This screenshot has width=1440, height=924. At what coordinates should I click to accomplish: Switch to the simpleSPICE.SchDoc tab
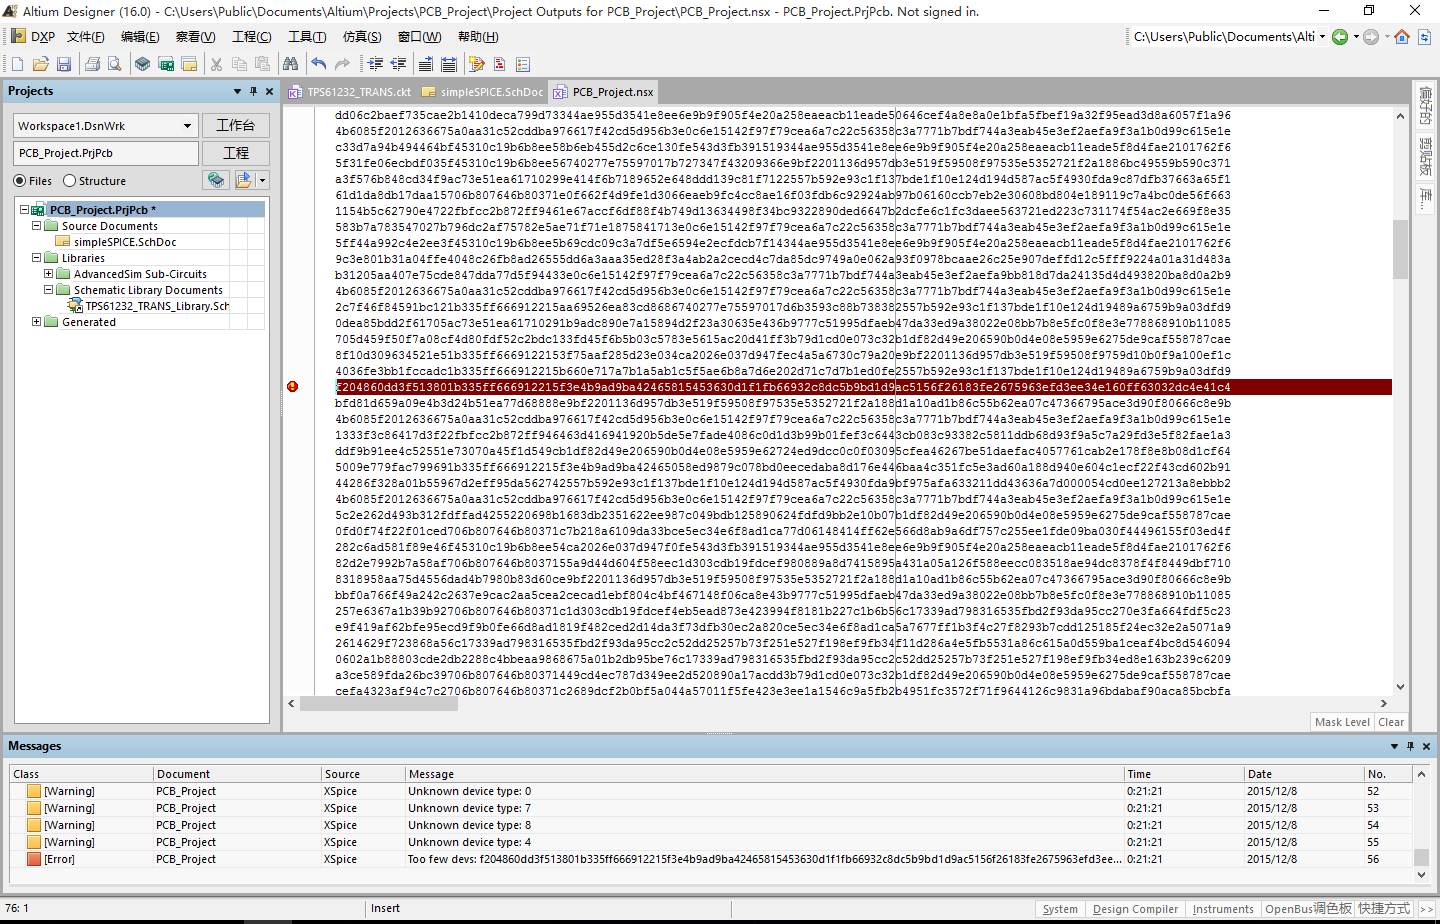point(483,92)
